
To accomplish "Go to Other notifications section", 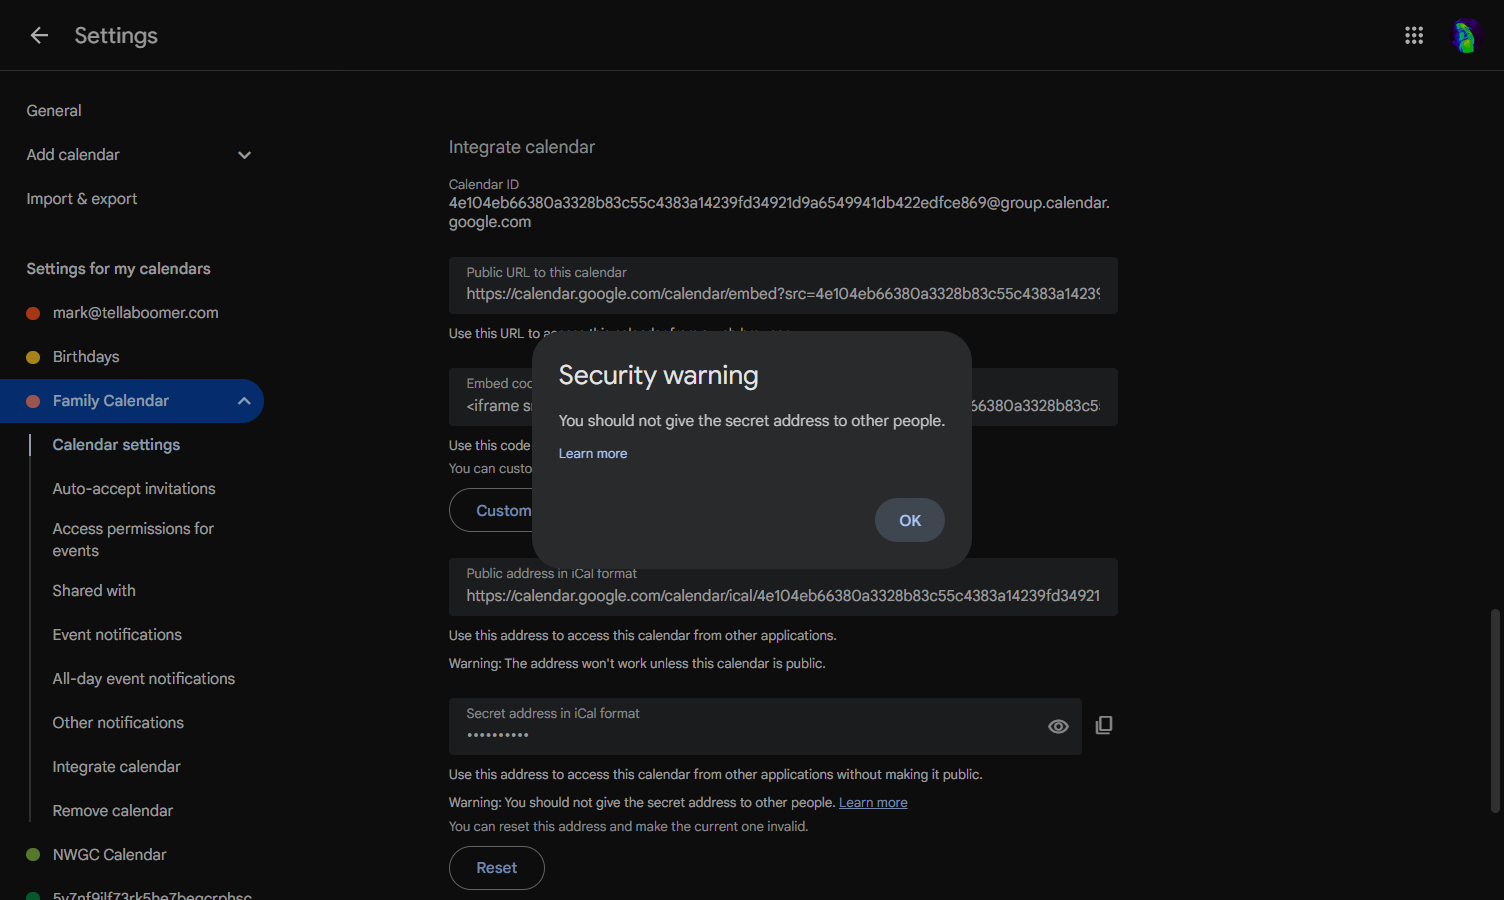I will pos(118,723).
